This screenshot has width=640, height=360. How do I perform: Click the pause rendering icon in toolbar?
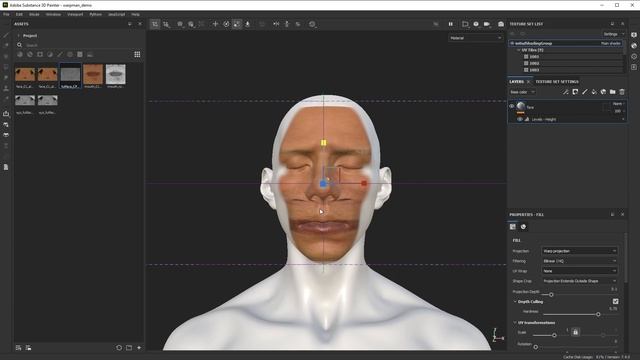pos(451,24)
